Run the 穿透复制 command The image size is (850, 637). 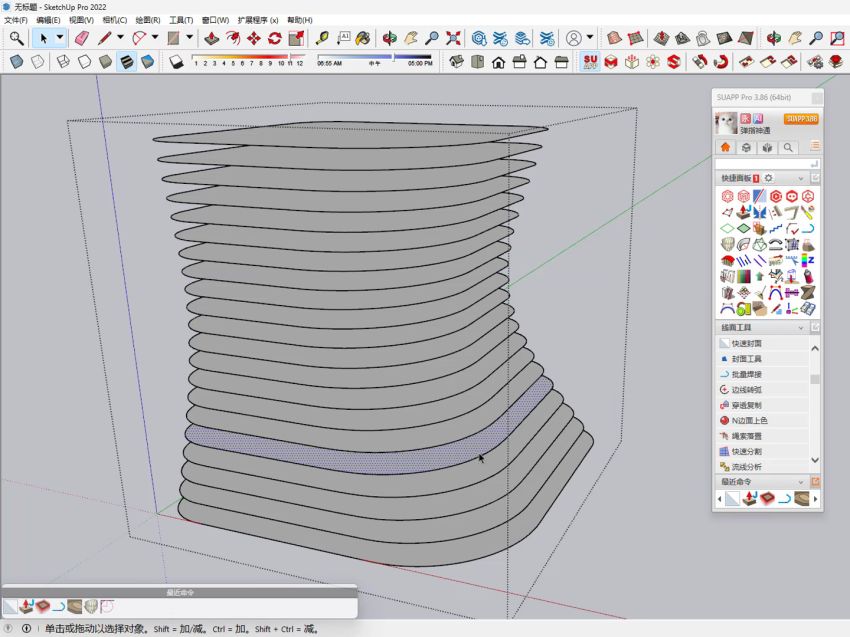(x=763, y=405)
